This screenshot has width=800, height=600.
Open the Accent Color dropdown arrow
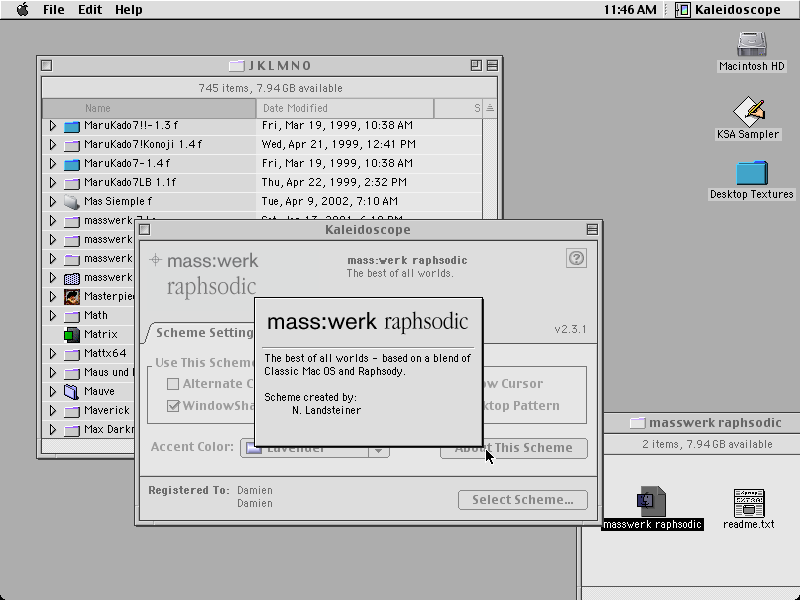(379, 451)
